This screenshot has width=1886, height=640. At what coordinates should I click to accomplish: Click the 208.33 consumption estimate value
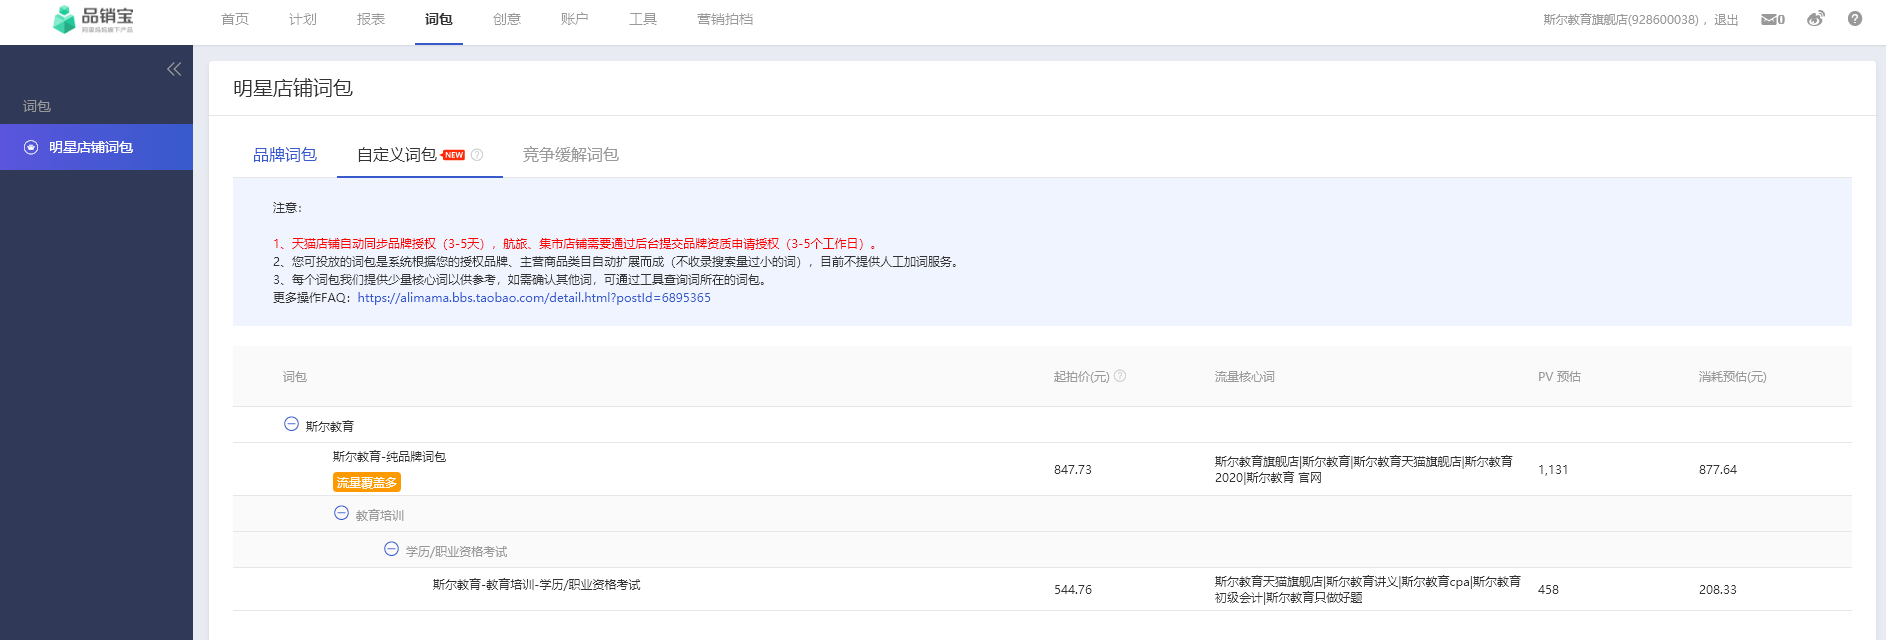1718,590
